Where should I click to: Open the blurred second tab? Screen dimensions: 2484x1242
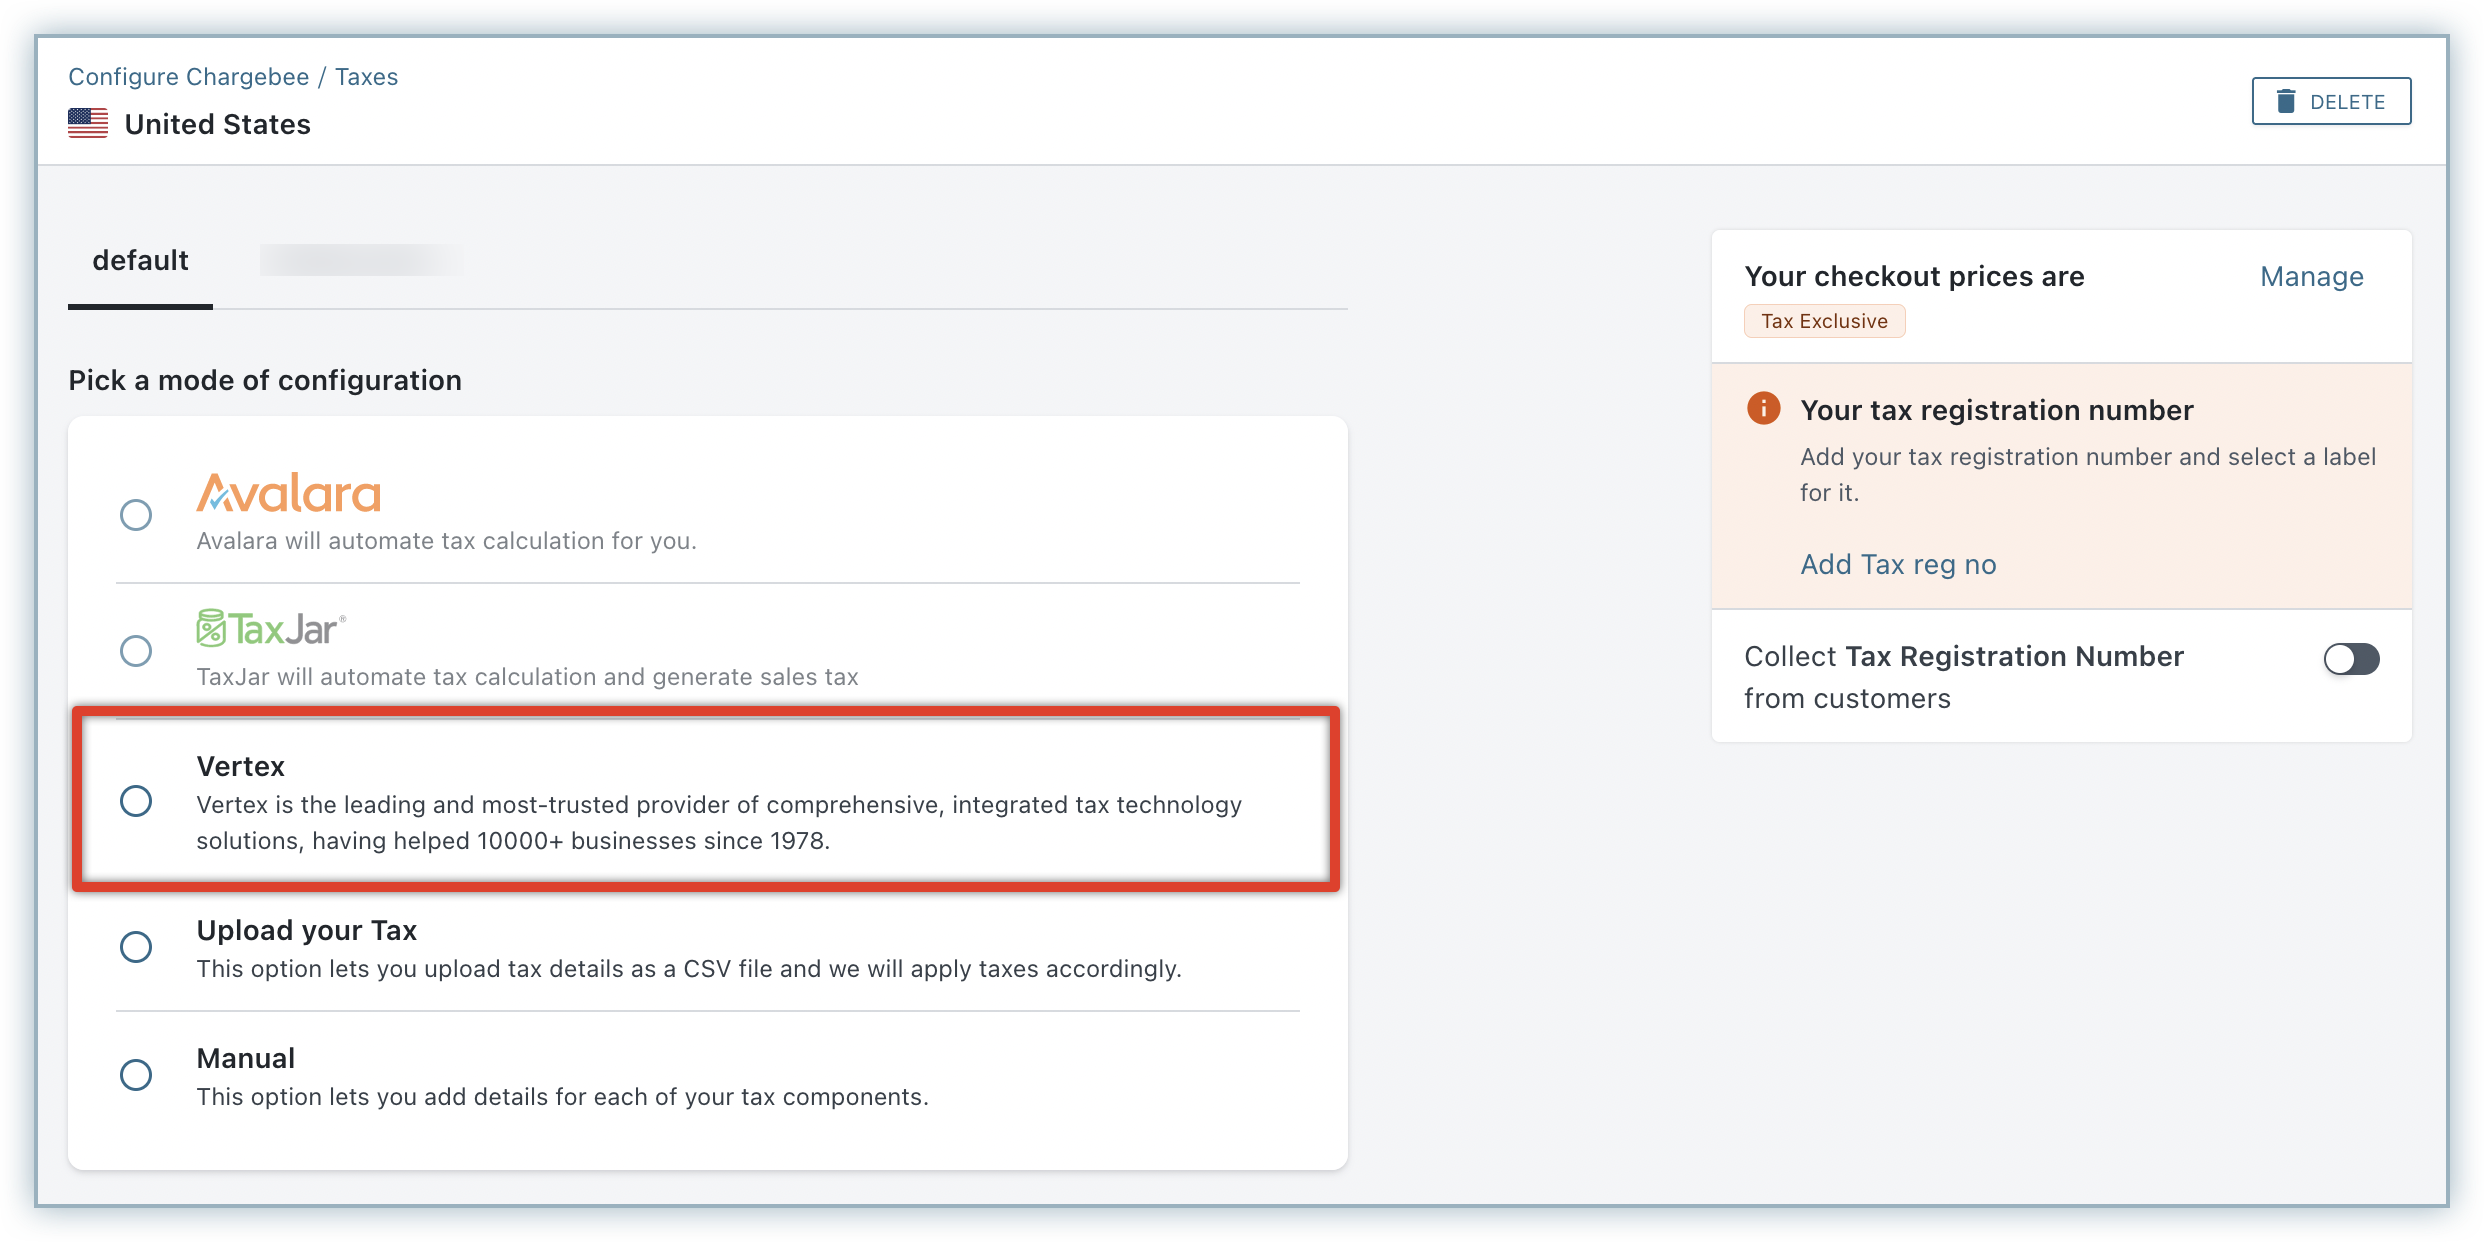[360, 261]
